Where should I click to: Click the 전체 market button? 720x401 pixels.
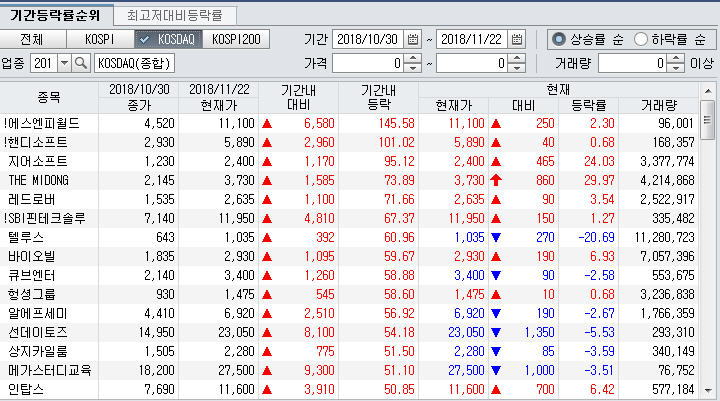[x=33, y=39]
